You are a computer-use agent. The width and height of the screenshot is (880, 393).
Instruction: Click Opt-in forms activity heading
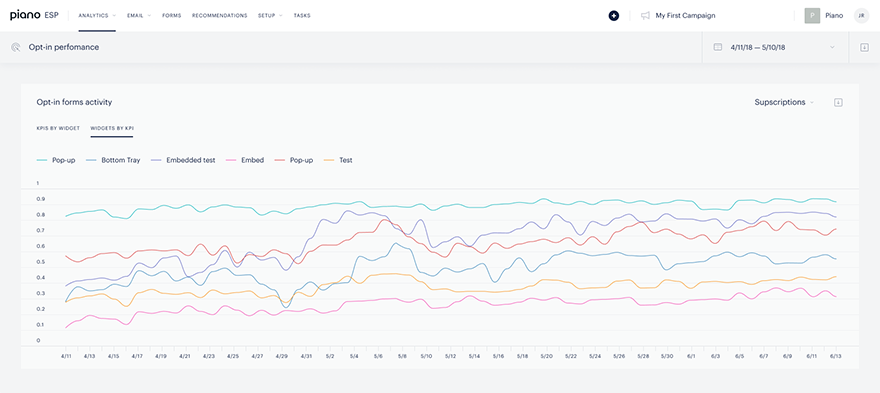coord(74,102)
